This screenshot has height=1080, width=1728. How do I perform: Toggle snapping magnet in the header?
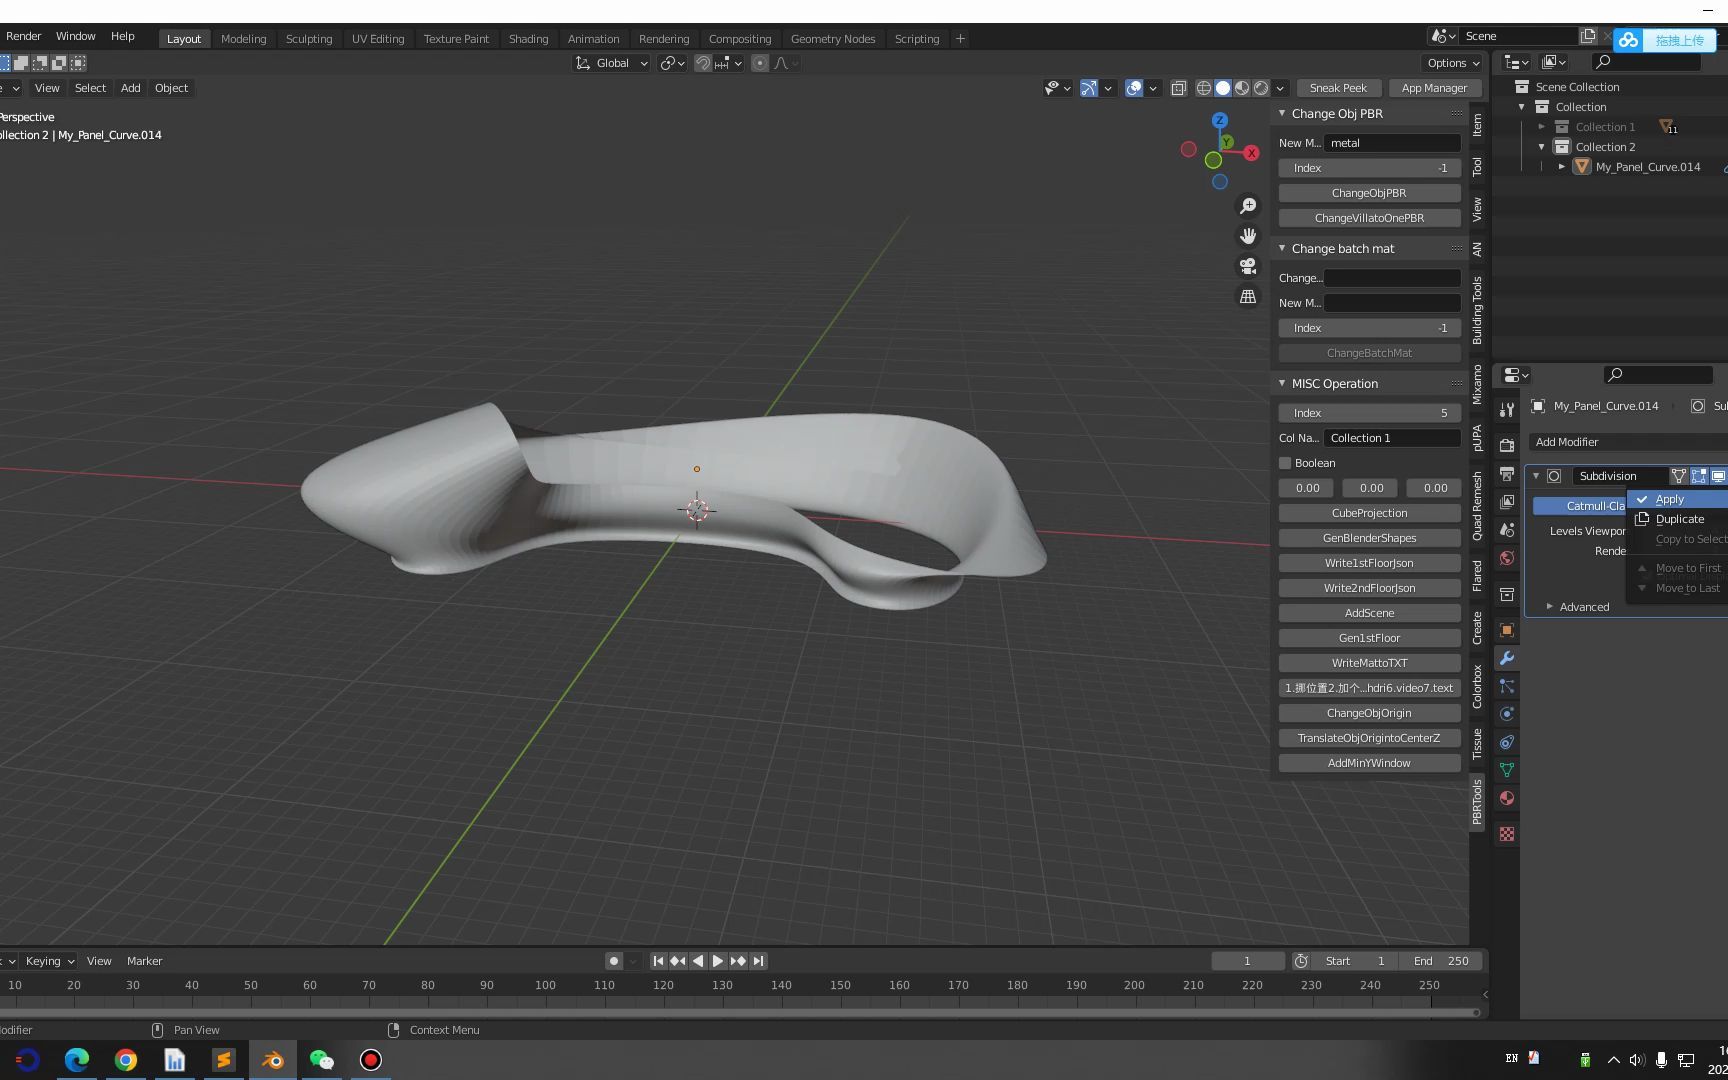703,63
